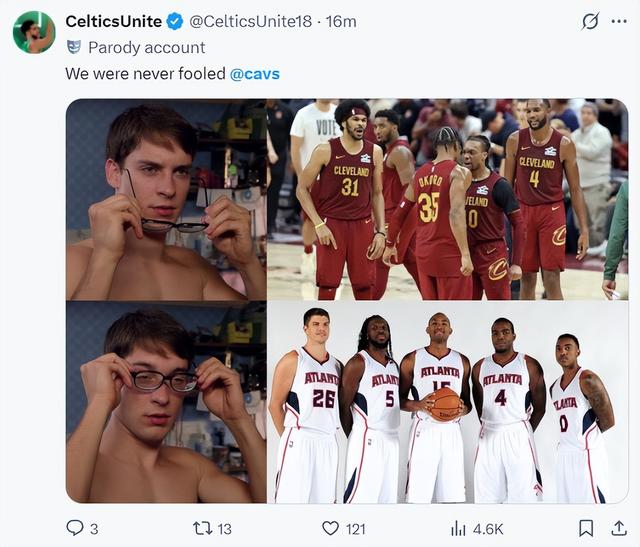This screenshot has height=547, width=640.
Task: Open the glasses-on meme image
Action: [x=166, y=402]
